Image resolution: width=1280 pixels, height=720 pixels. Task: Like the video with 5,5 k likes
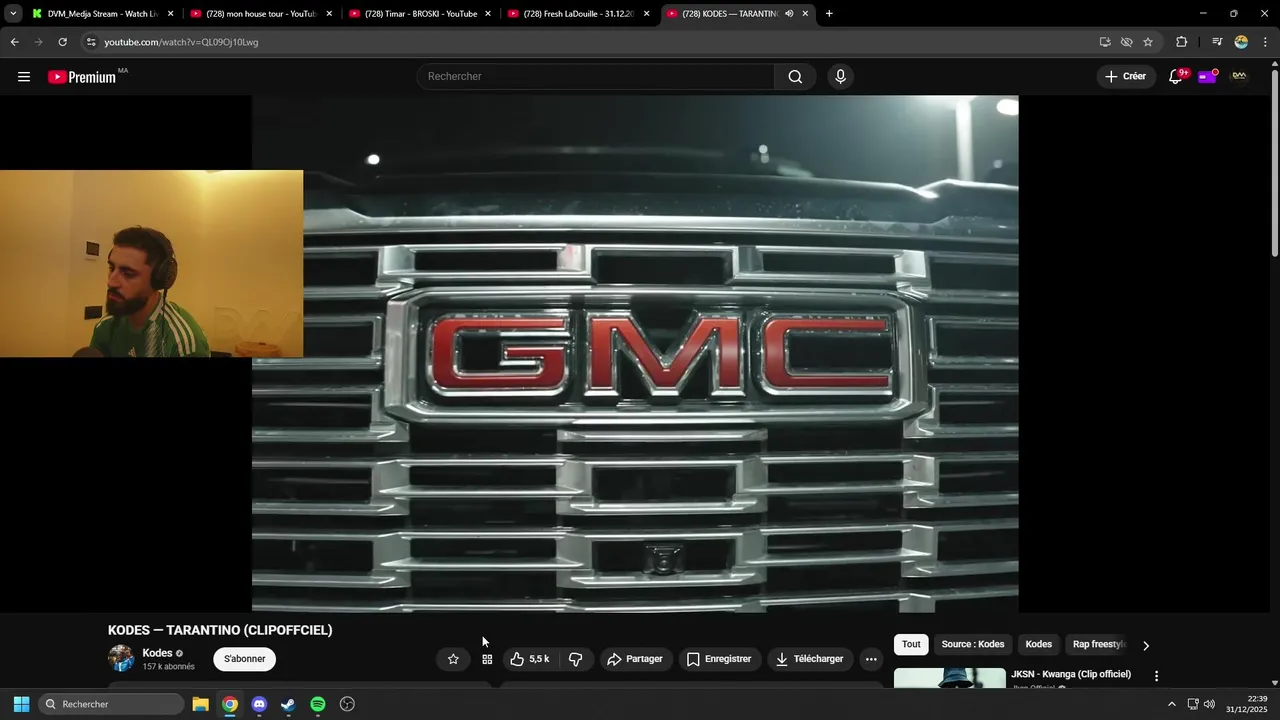pos(530,659)
